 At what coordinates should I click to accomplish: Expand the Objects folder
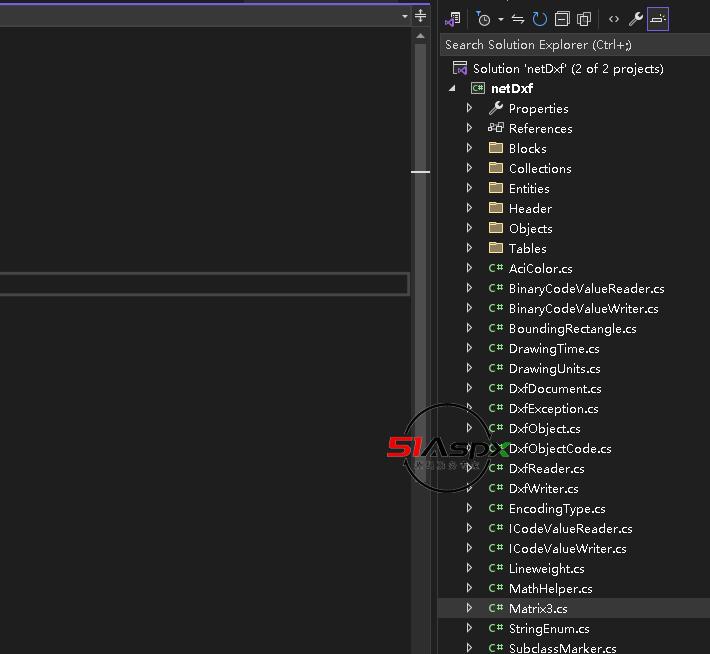[x=470, y=228]
